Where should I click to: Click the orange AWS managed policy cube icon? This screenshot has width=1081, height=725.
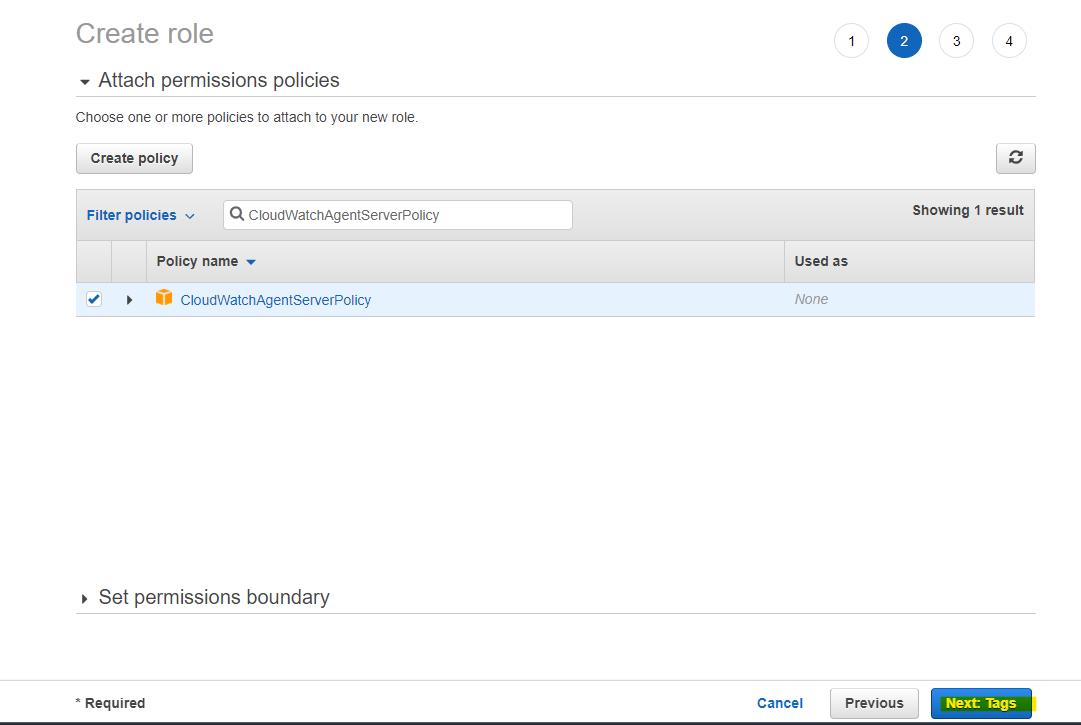pyautogui.click(x=164, y=298)
